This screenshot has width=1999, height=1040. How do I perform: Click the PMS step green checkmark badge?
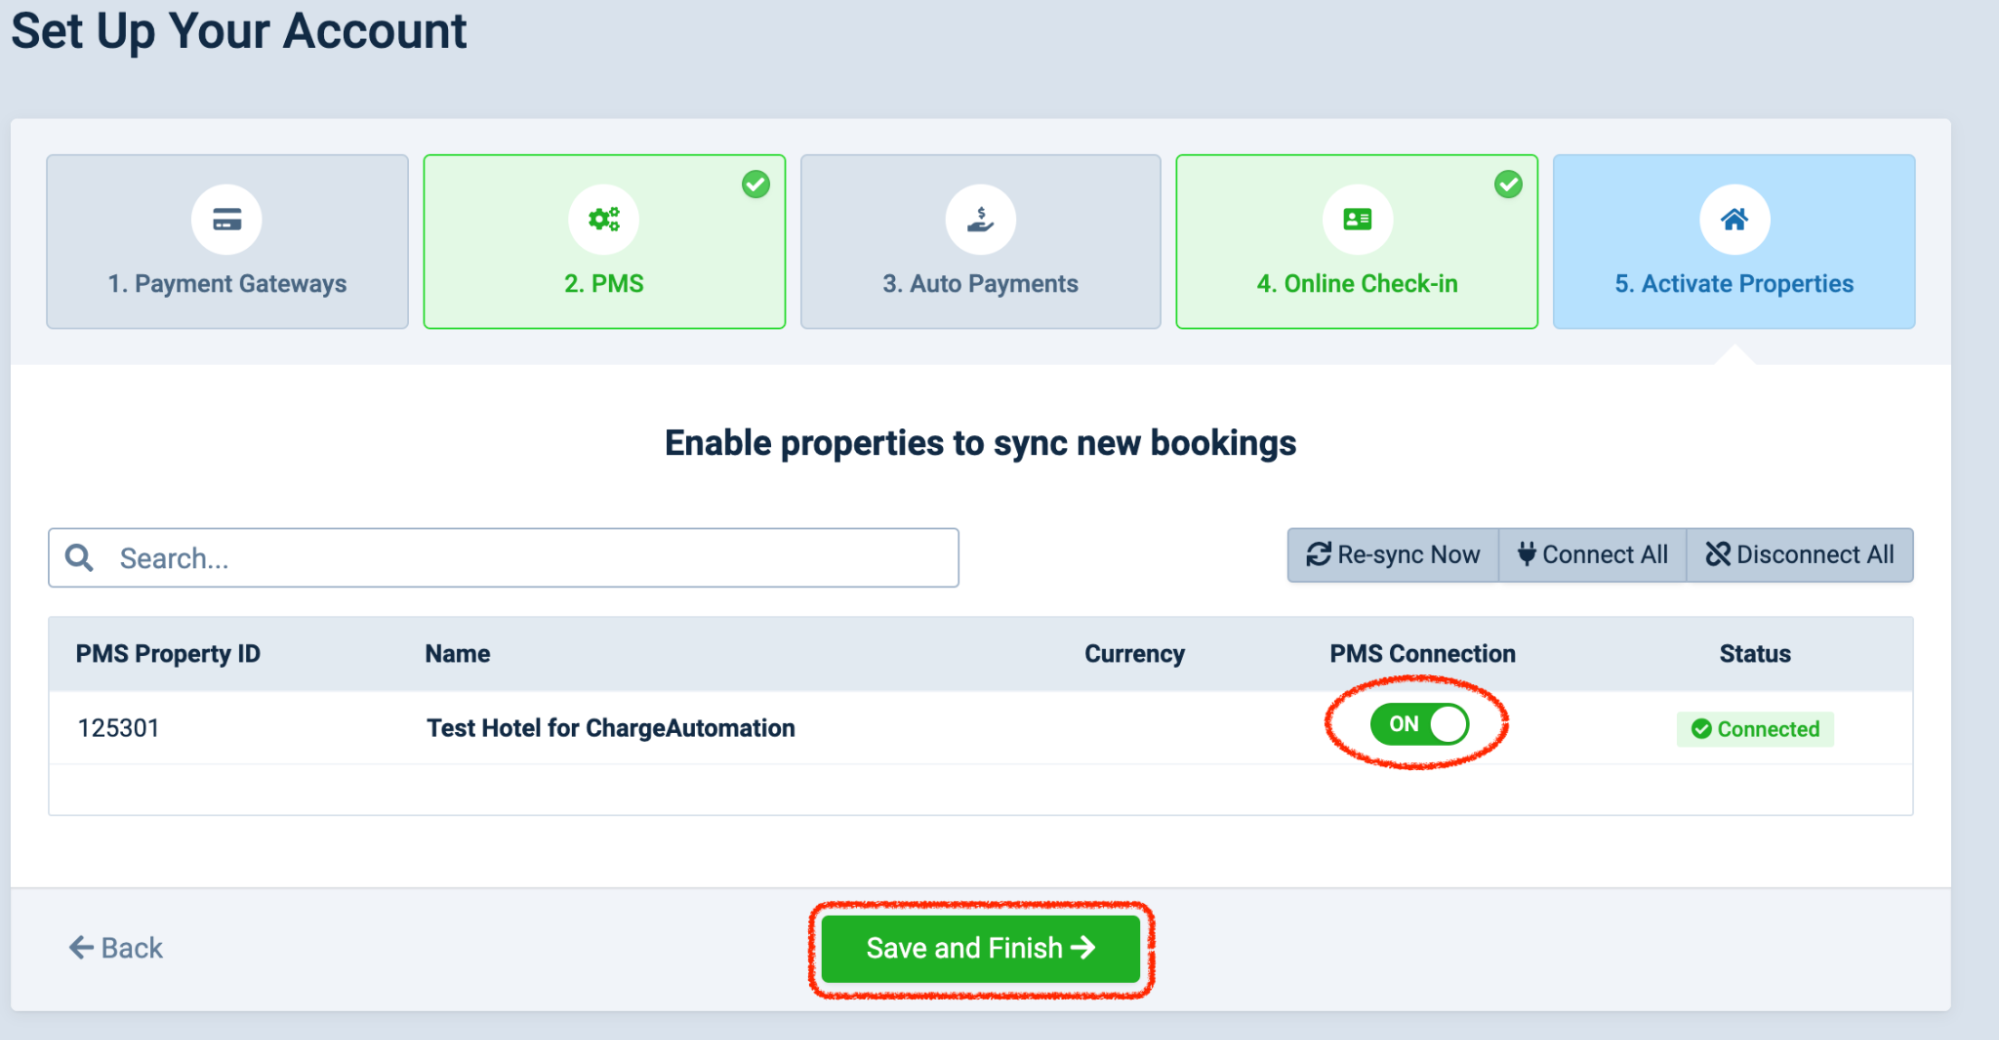[x=756, y=184]
